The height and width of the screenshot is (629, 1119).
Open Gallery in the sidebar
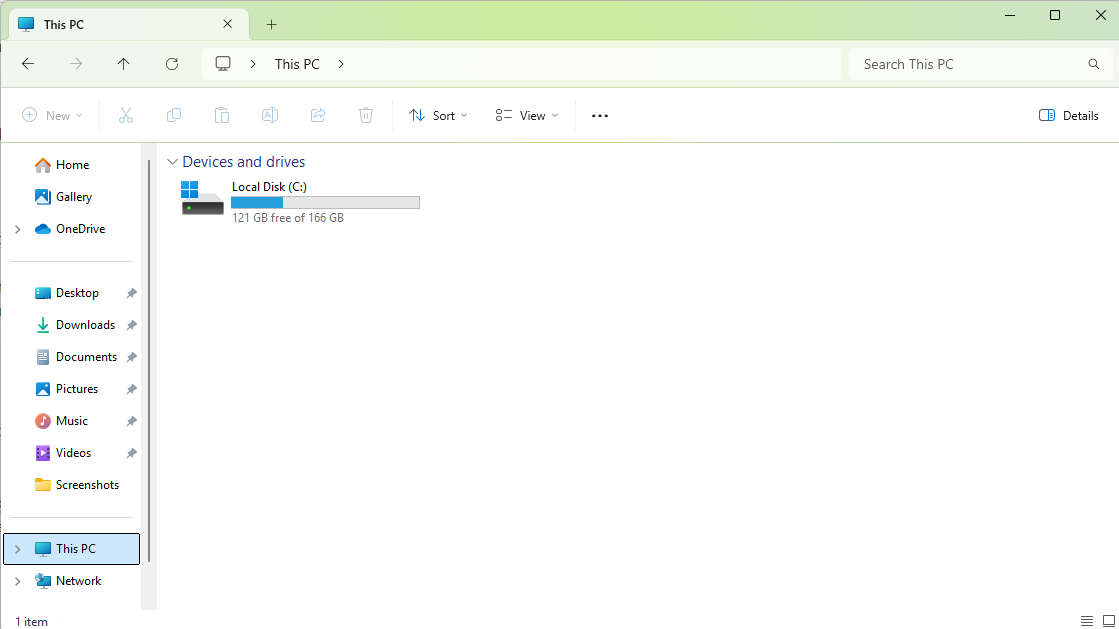click(73, 197)
